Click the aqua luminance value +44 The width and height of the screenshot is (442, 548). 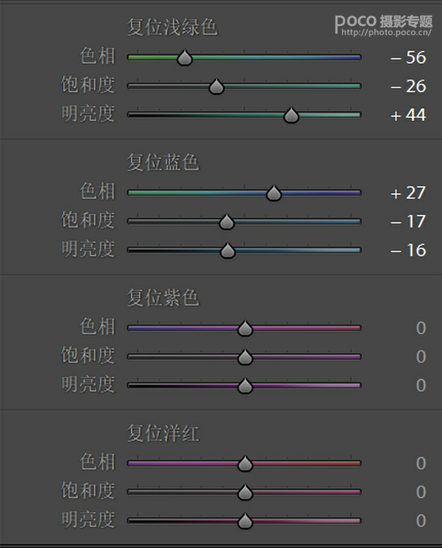pyautogui.click(x=408, y=115)
